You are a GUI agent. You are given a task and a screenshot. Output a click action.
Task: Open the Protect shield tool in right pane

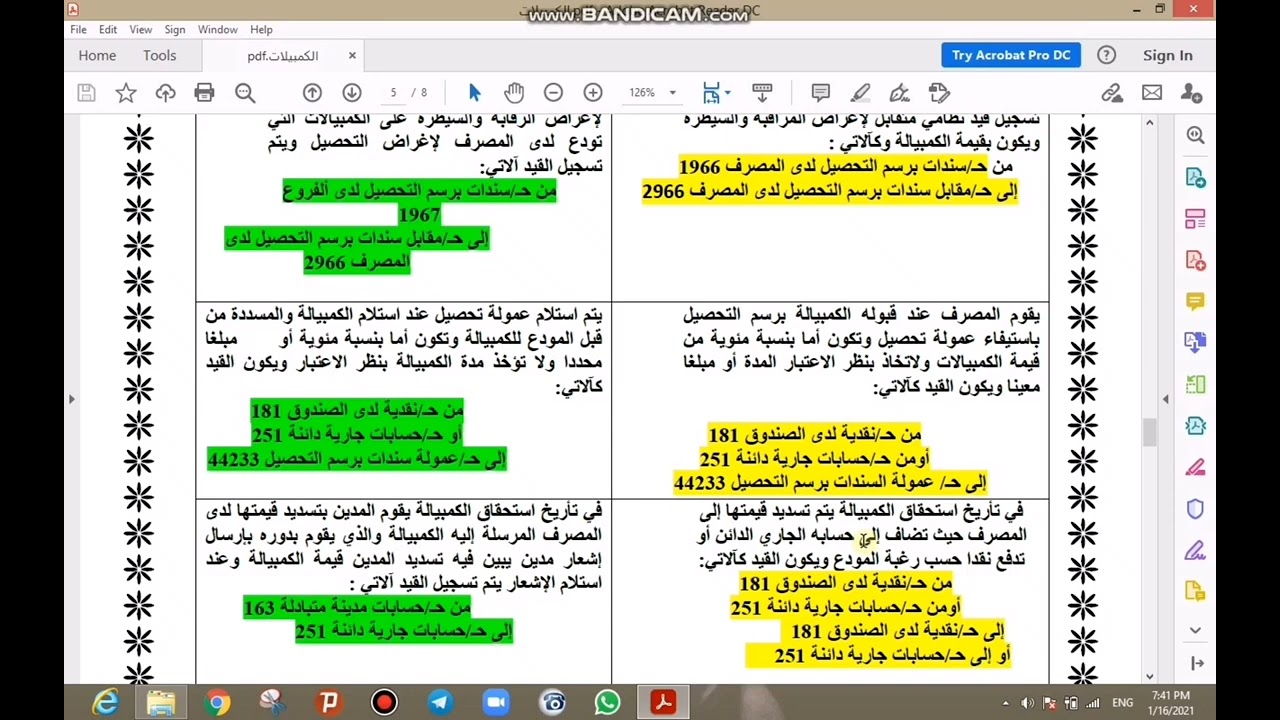click(x=1195, y=509)
